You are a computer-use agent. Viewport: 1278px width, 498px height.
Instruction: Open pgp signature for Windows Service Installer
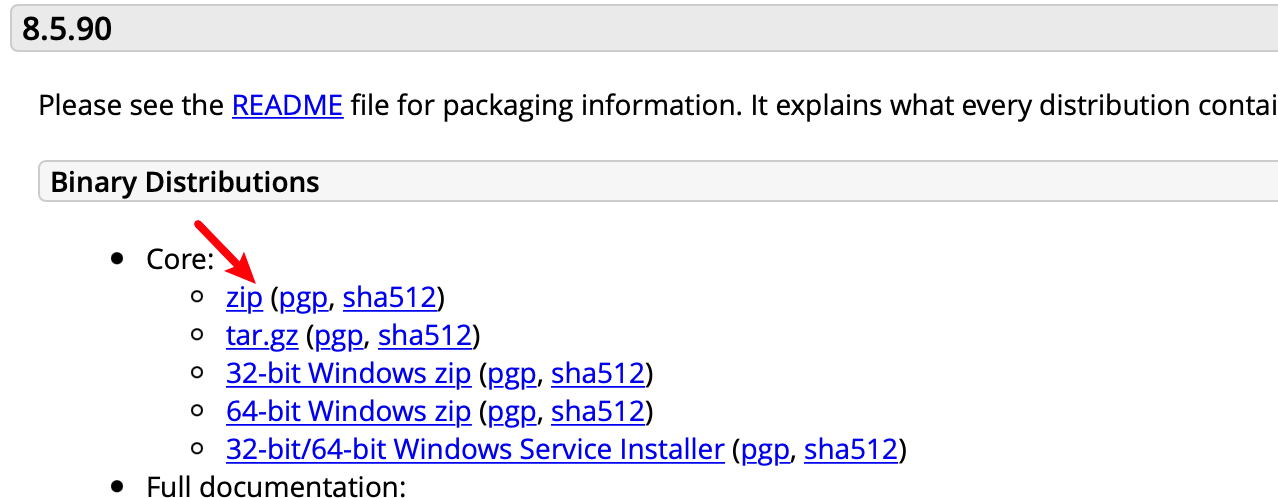765,450
